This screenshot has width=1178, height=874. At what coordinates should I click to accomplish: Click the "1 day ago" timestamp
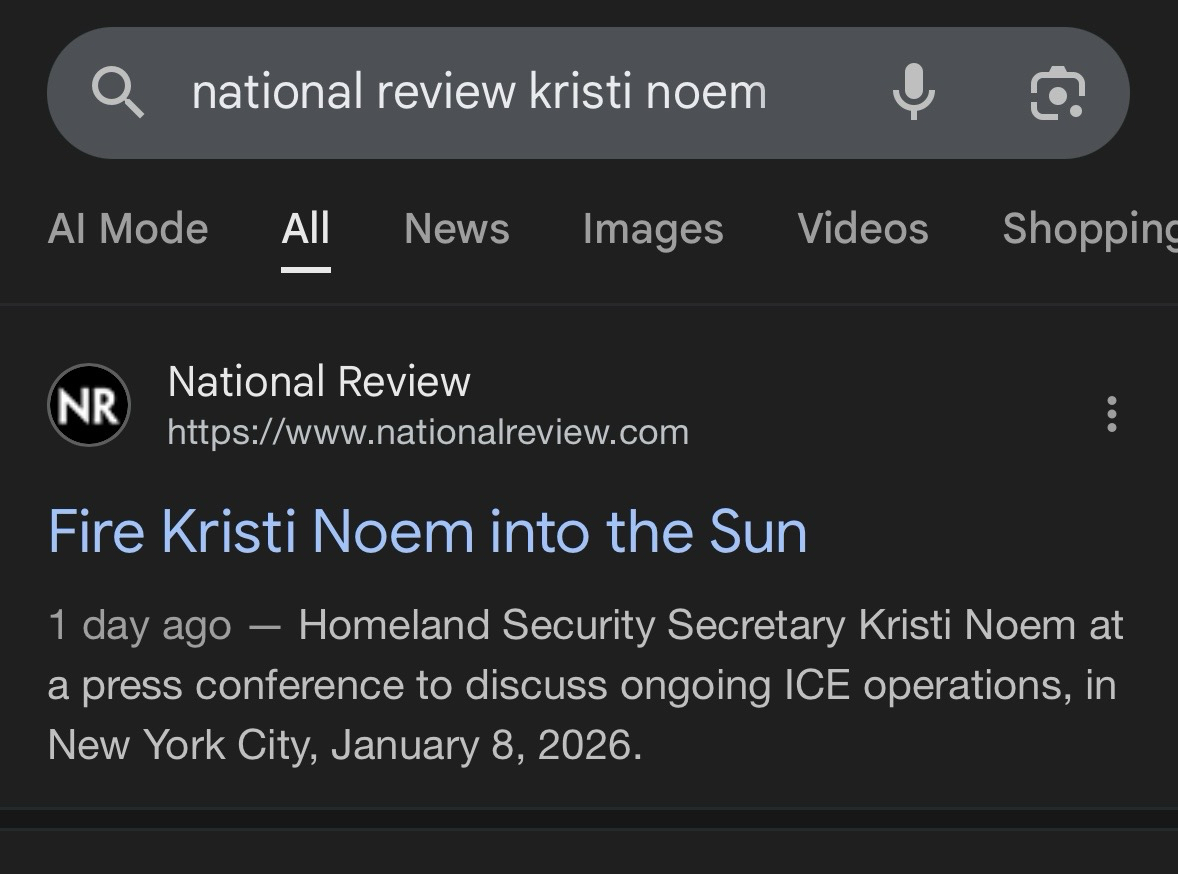coord(139,626)
